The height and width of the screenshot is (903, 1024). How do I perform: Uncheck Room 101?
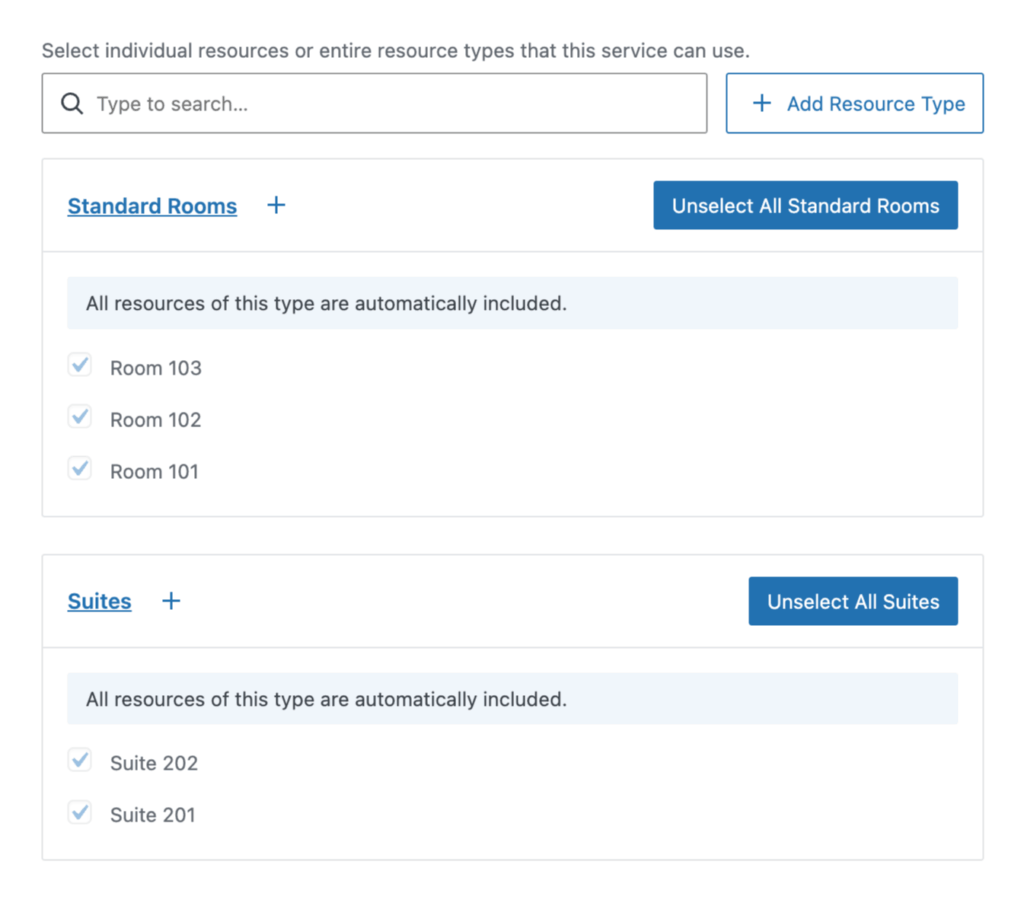(x=80, y=468)
